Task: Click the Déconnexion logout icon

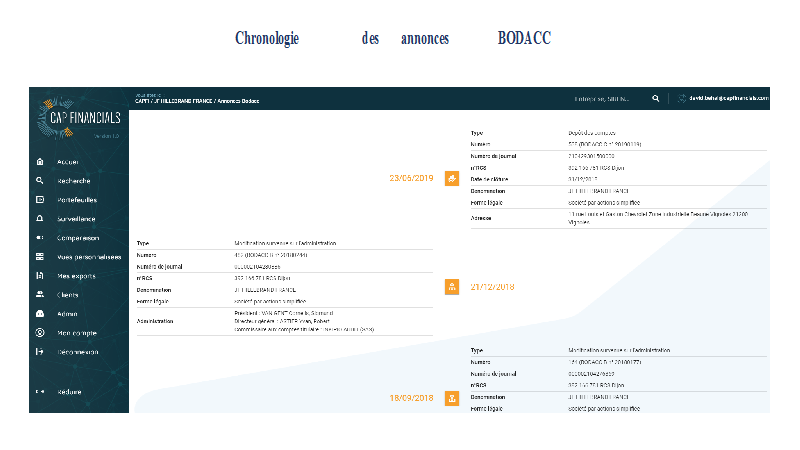Action: pyautogui.click(x=39, y=352)
